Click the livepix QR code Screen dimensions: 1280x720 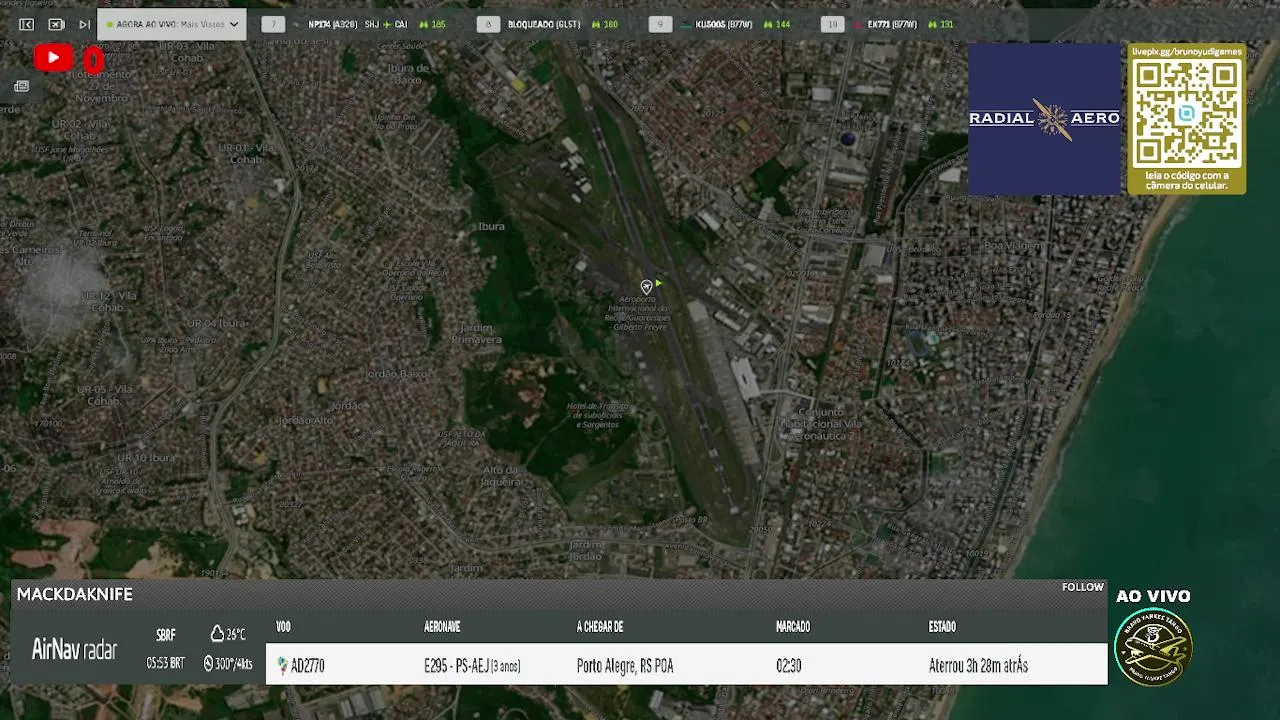[x=1186, y=113]
